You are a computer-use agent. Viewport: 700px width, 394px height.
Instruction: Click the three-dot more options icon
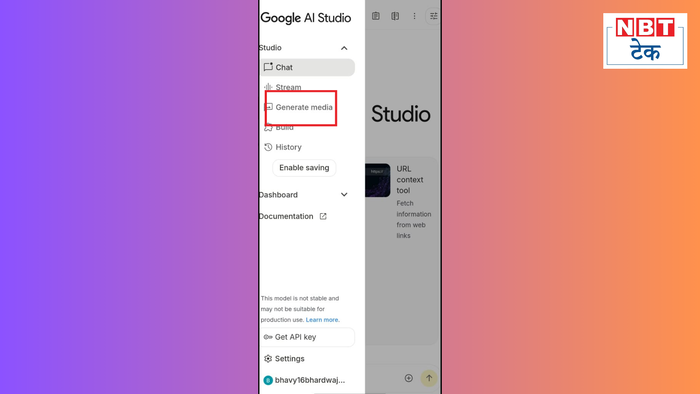tap(414, 16)
